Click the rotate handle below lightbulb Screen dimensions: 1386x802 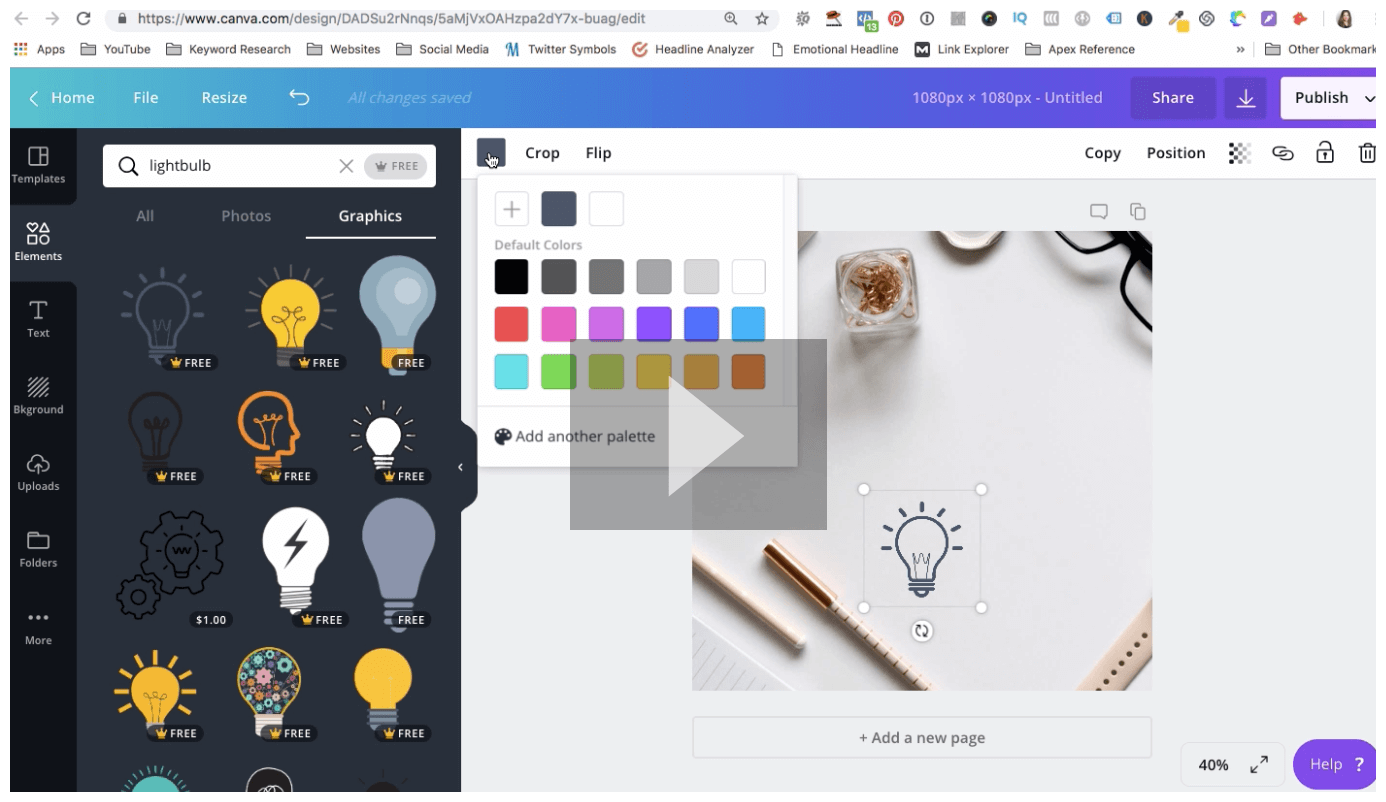[922, 631]
